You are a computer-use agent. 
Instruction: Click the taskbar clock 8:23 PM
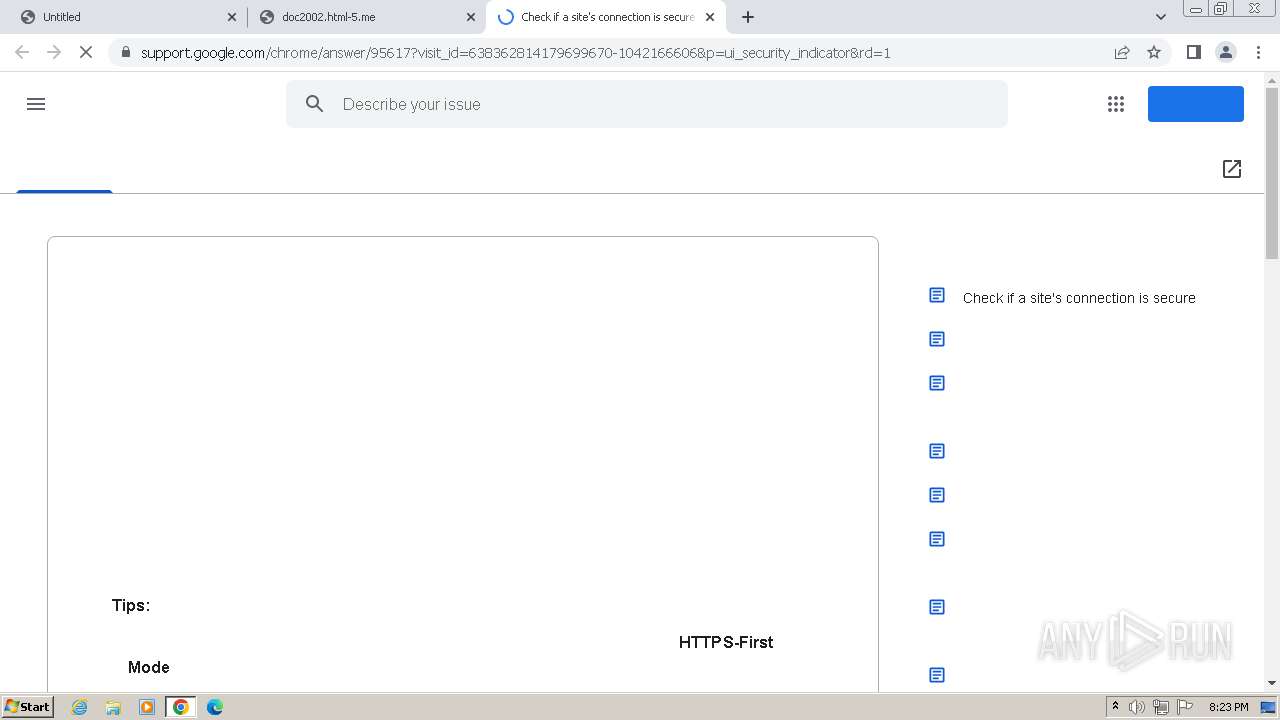pos(1228,707)
